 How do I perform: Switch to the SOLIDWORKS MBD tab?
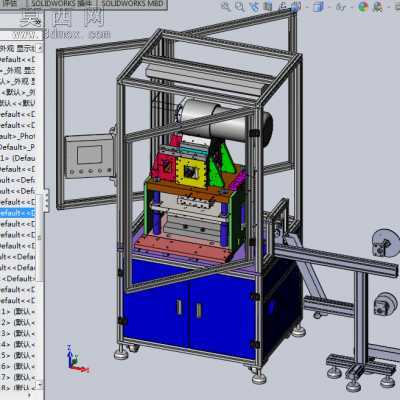(x=132, y=4)
